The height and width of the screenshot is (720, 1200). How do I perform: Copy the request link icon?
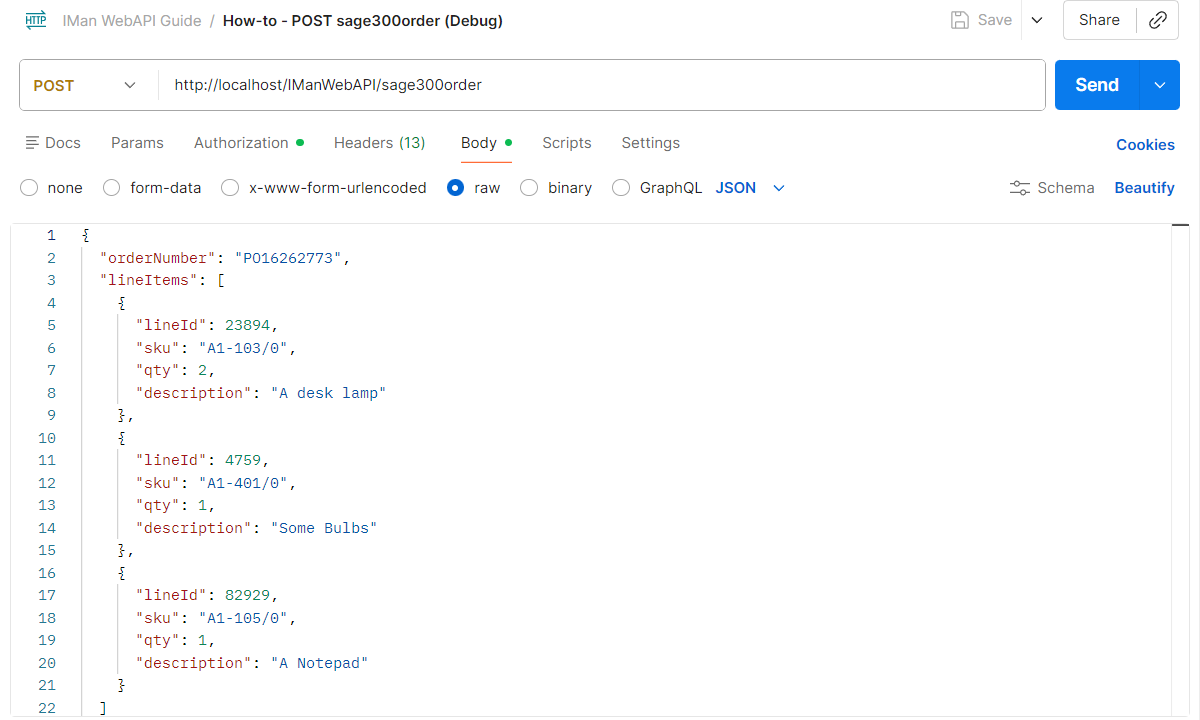pos(1158,20)
